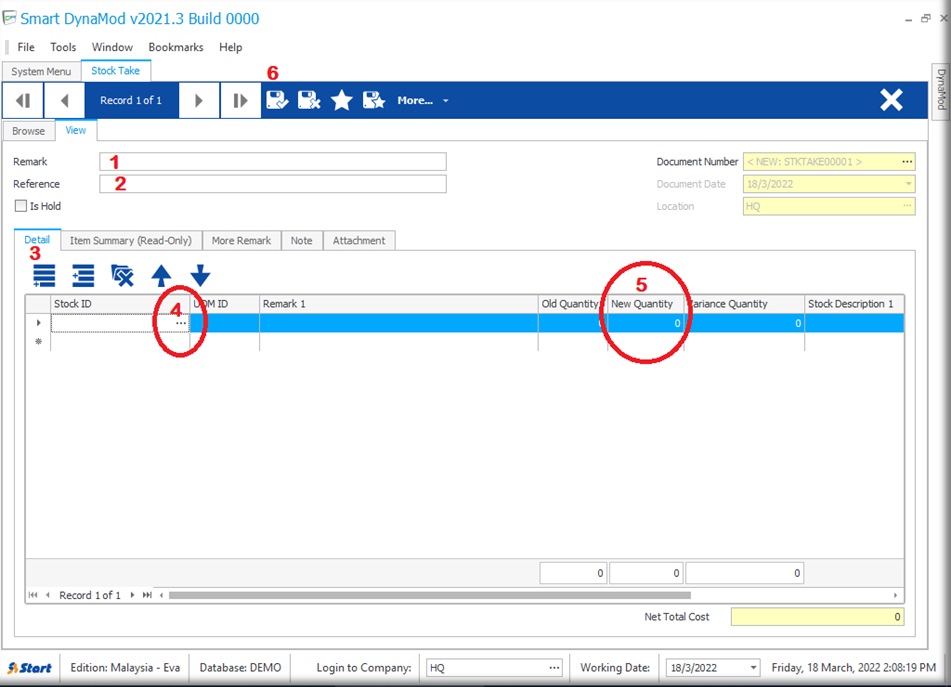Enable the Is Hold checkbox
This screenshot has height=687, width=951.
tap(21, 206)
